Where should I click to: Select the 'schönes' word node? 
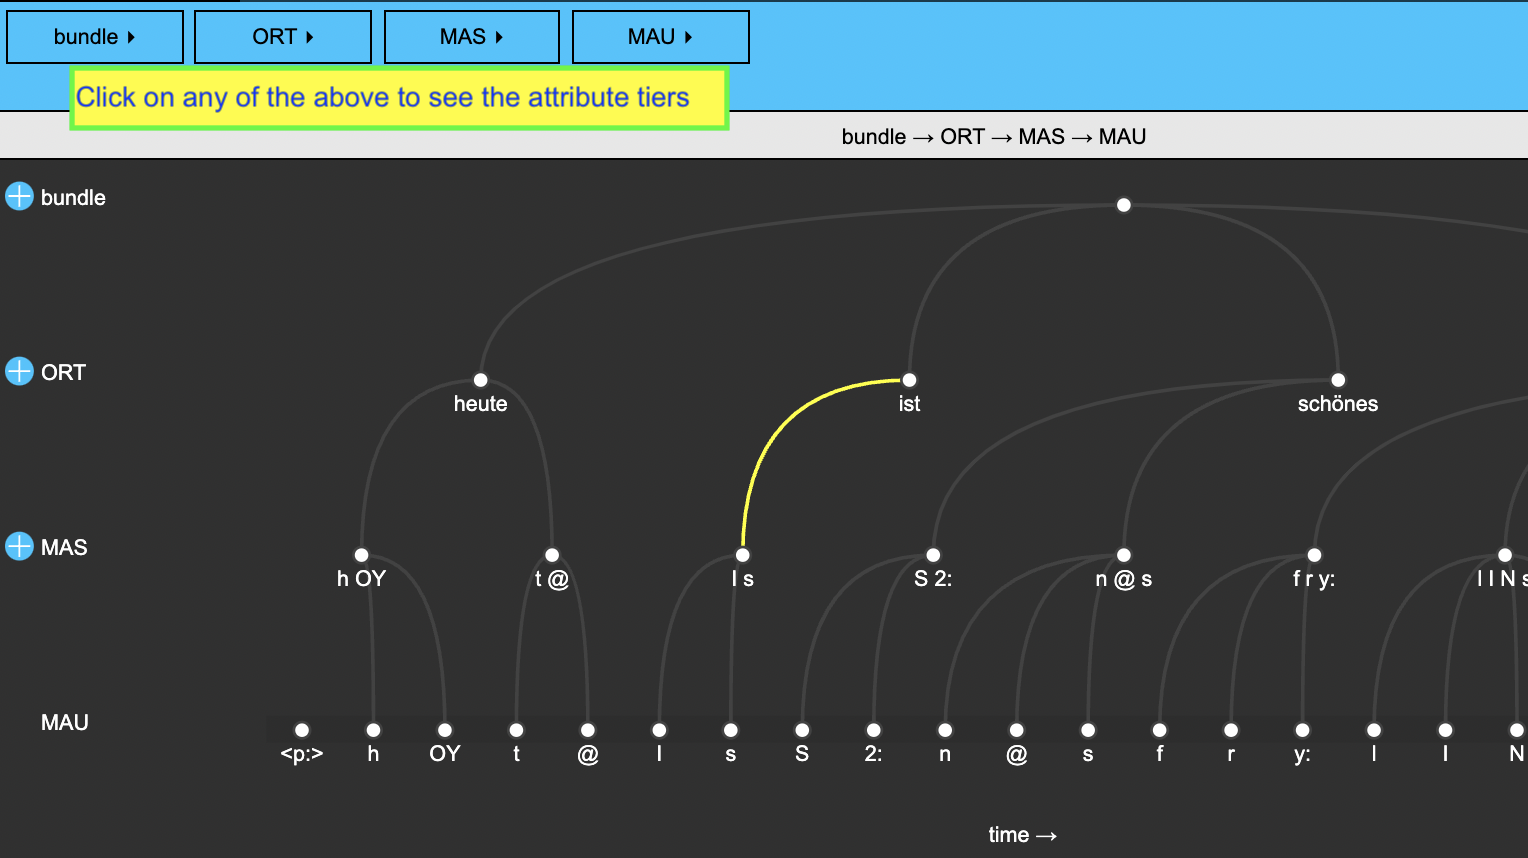[x=1338, y=380]
